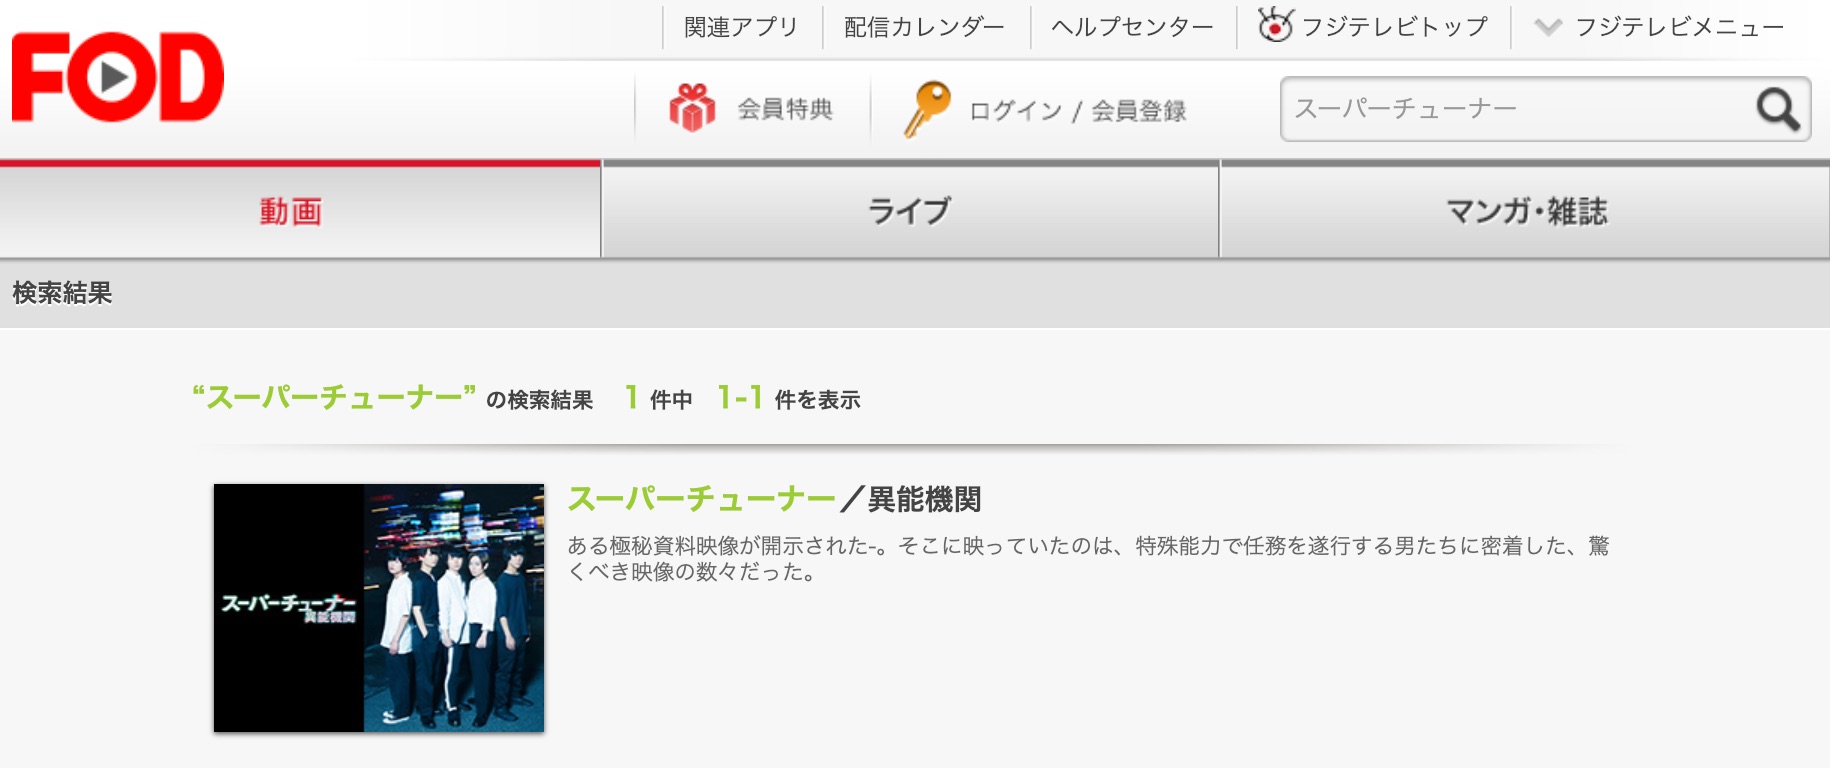Image resolution: width=1830 pixels, height=768 pixels.
Task: Click the FOD logo
Action: pos(118,77)
